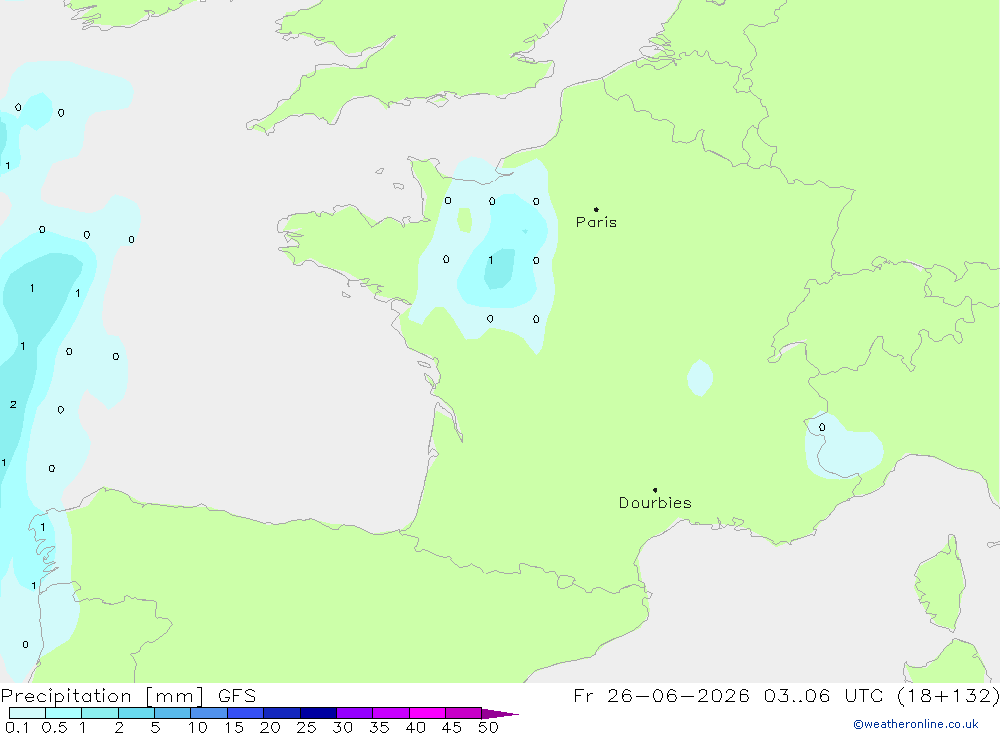
Task: Click the 10–15 mm legend swatch
Action: coord(209,713)
